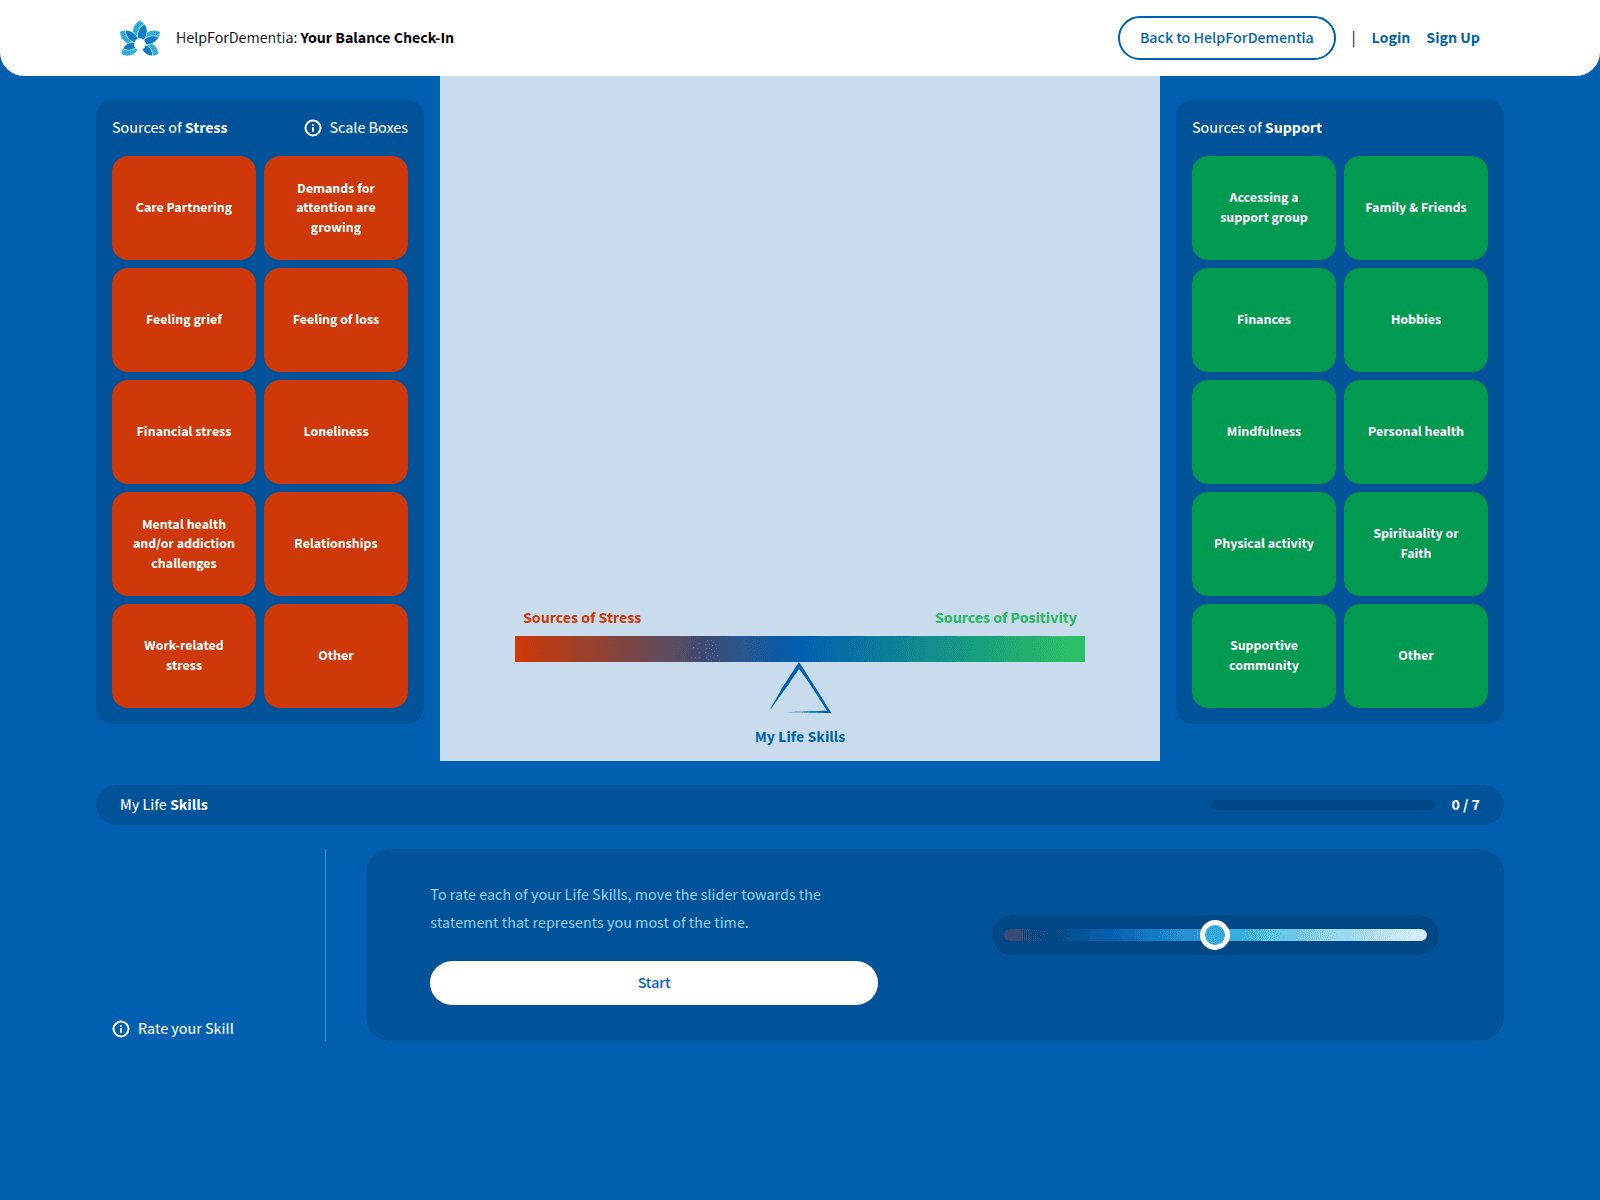Choose the Physical activity support box

pos(1264,544)
